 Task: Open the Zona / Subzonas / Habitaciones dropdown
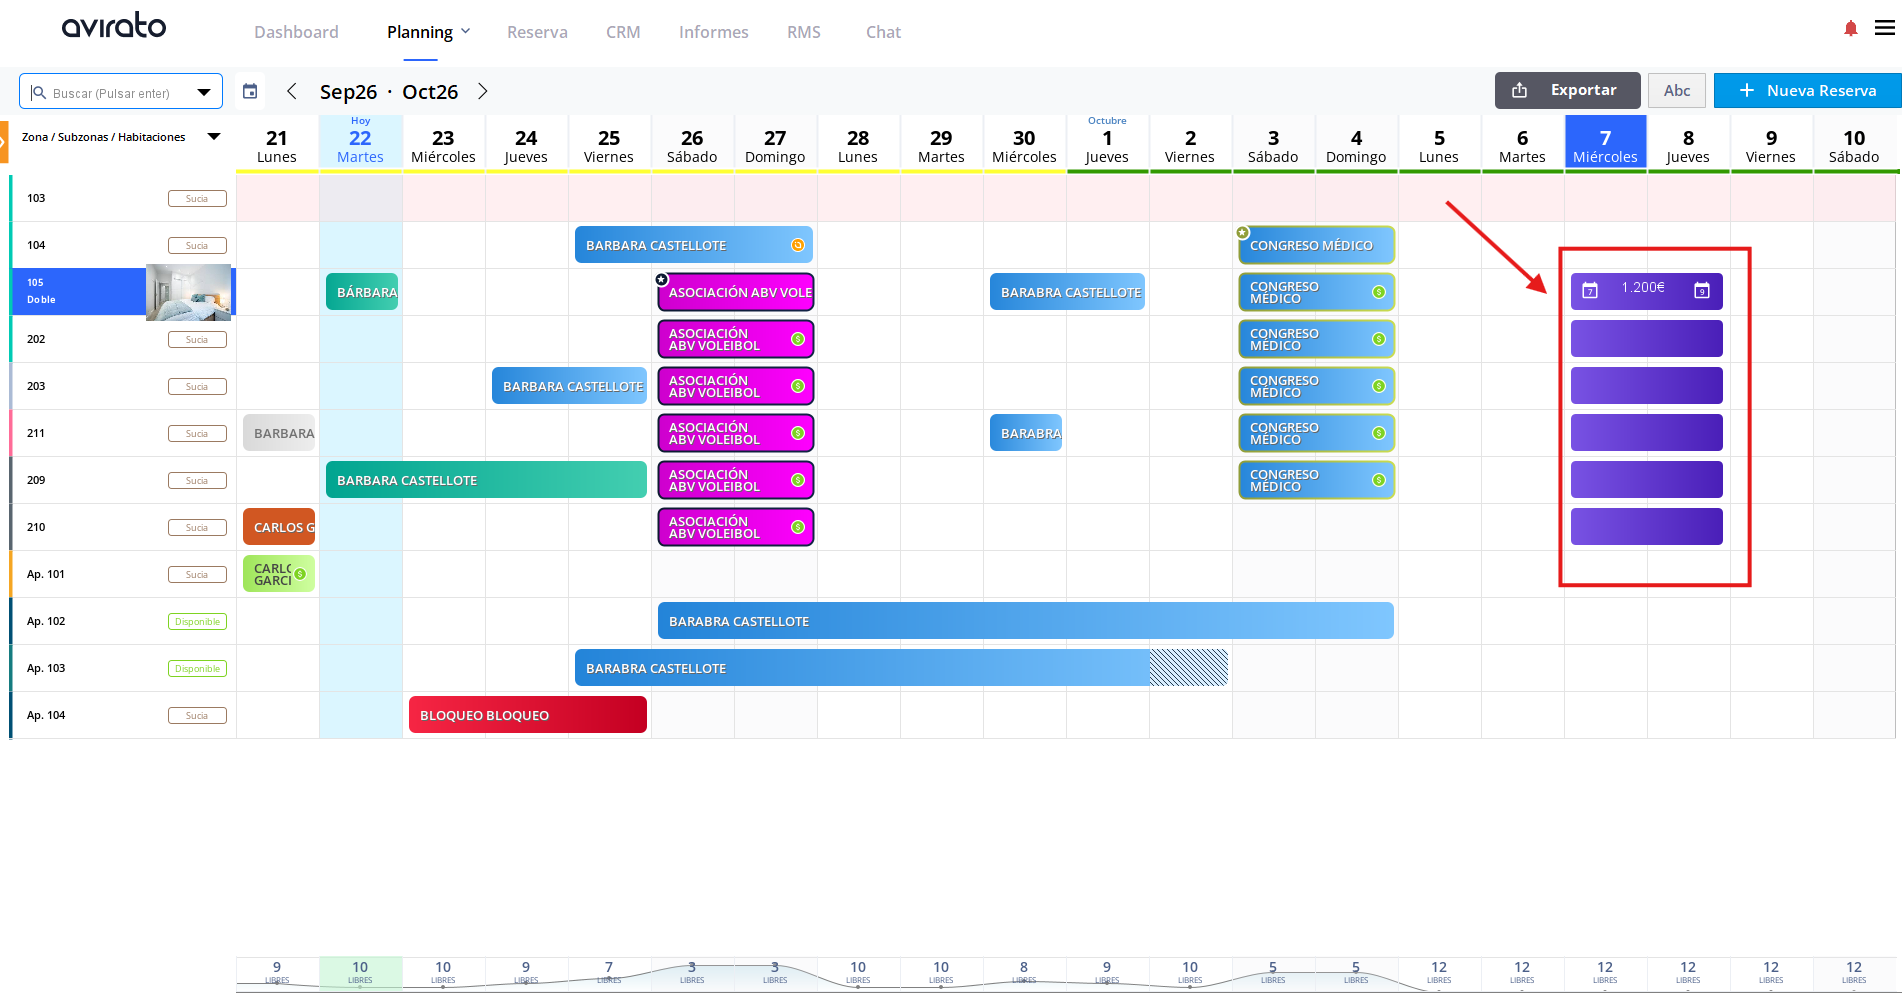(213, 137)
